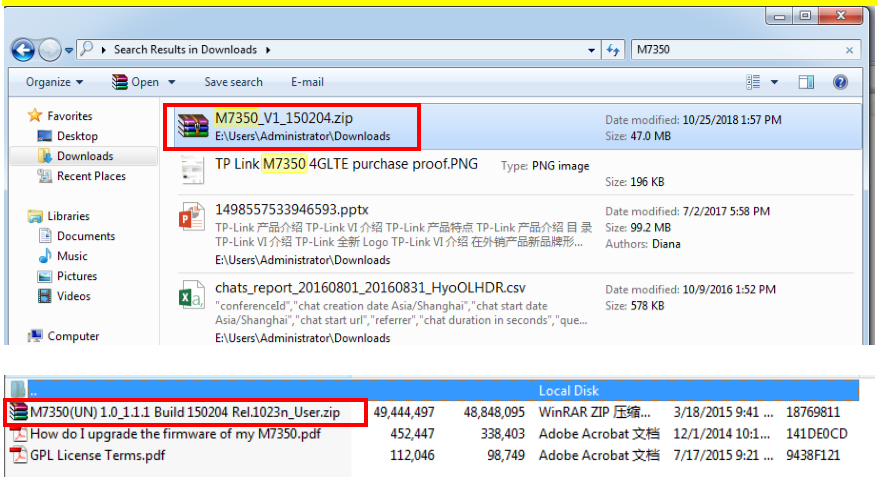881x484 pixels.
Task: Select Downloads in the navigation pane
Action: [85, 156]
